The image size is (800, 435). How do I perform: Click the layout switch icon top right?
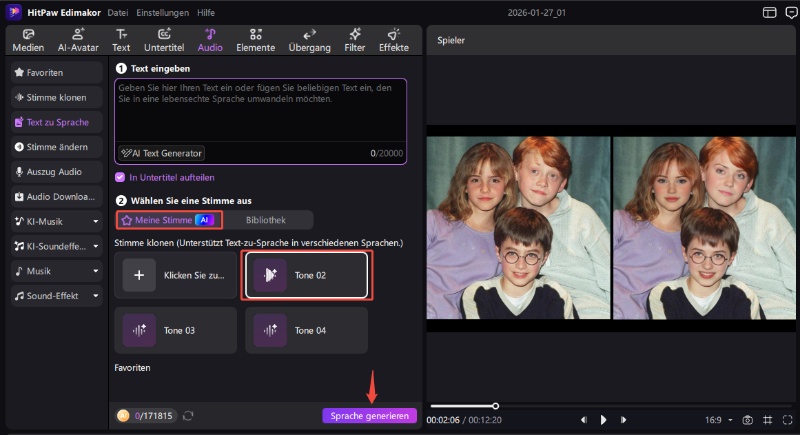pos(769,13)
